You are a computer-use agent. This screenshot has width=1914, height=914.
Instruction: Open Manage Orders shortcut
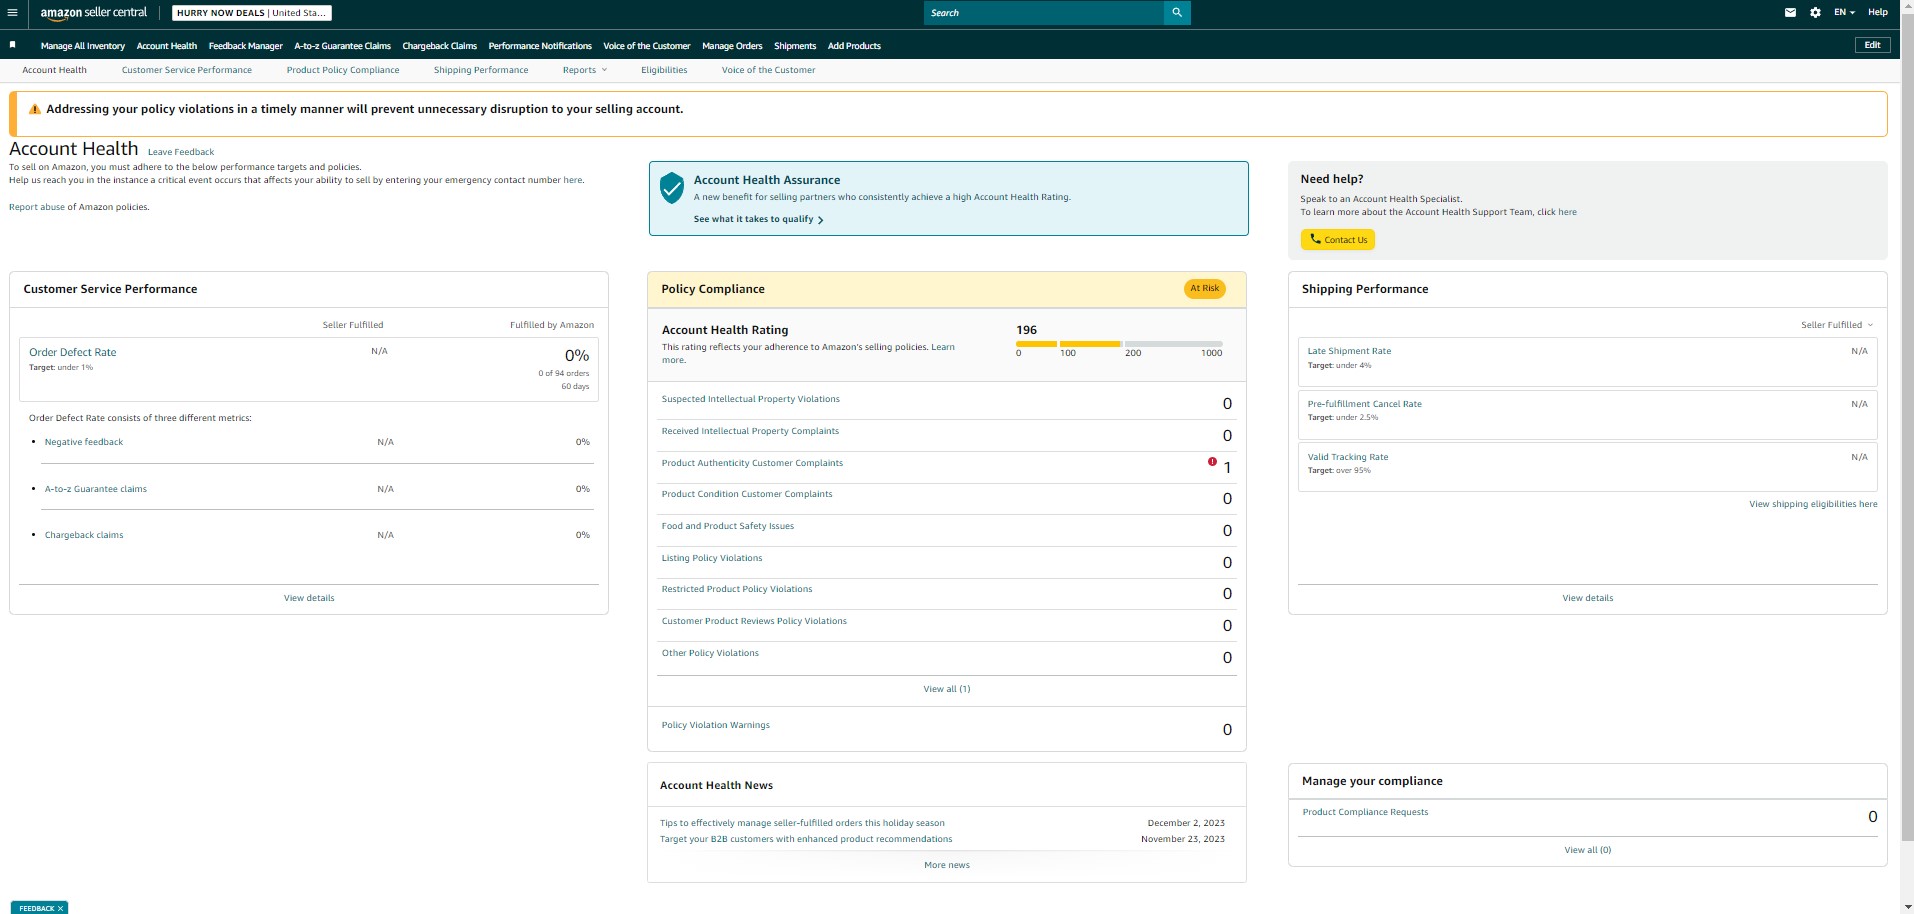(x=732, y=46)
